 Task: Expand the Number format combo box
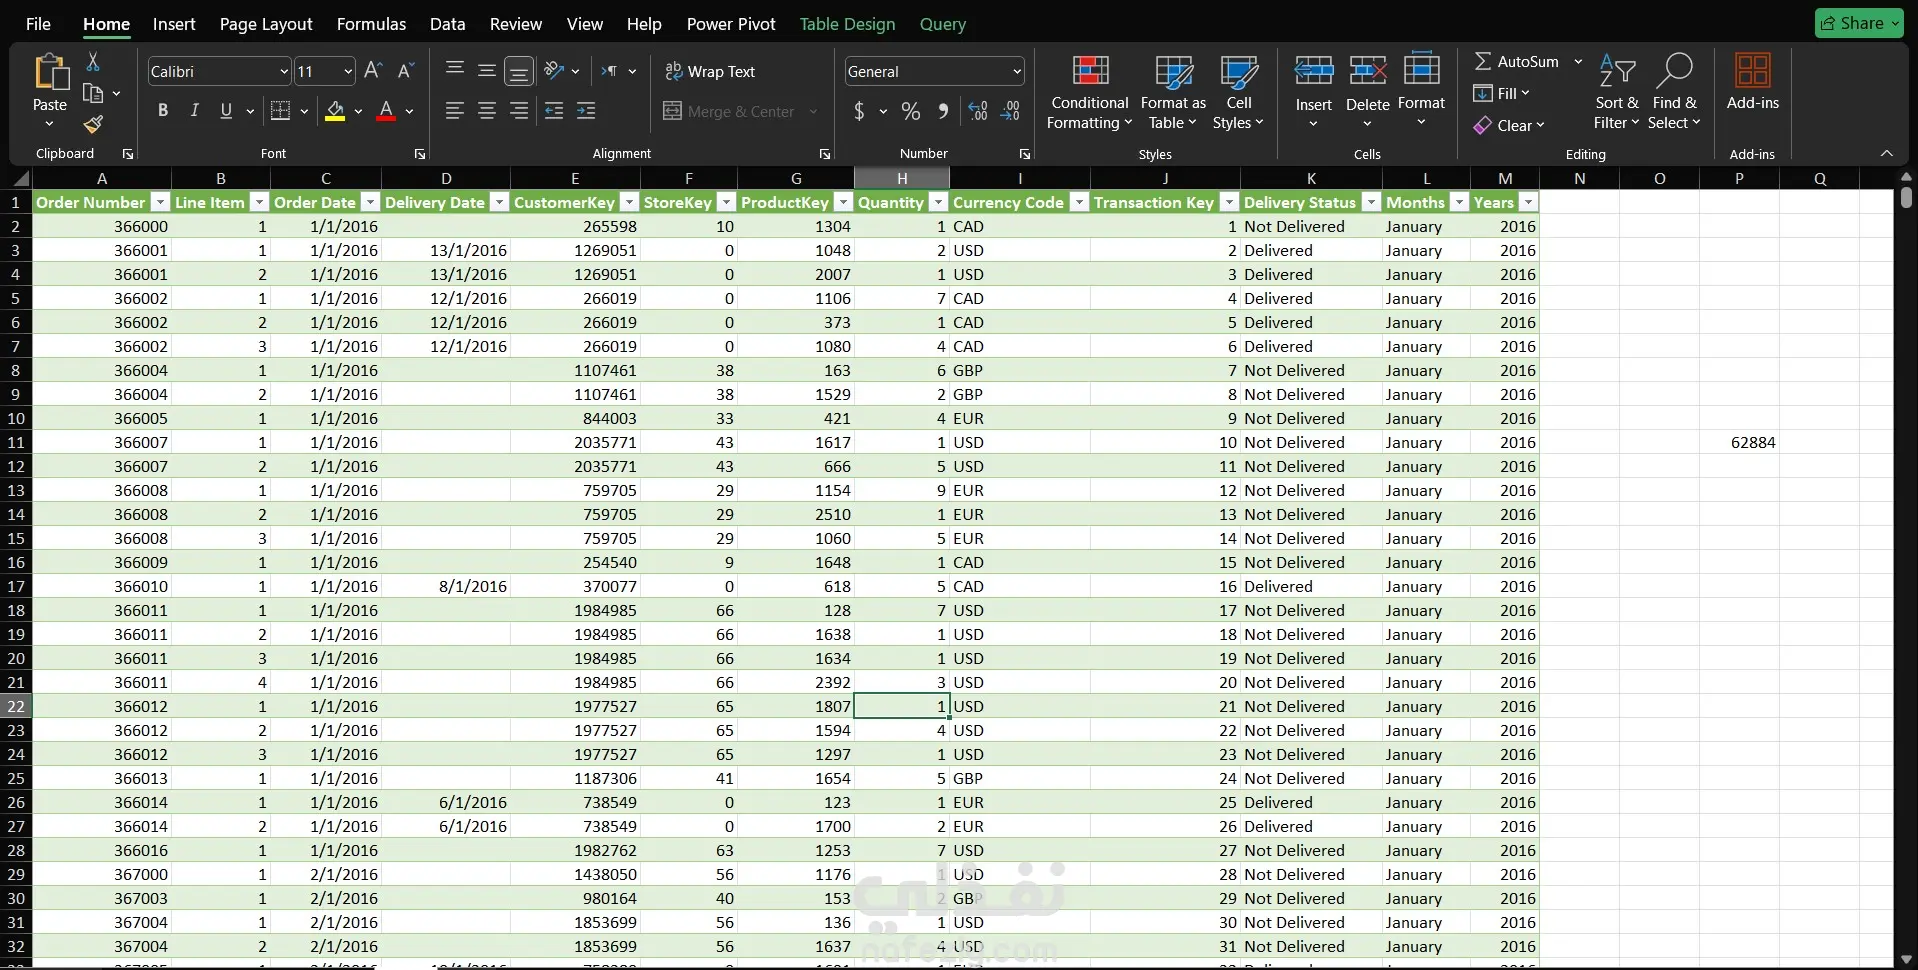click(1016, 72)
